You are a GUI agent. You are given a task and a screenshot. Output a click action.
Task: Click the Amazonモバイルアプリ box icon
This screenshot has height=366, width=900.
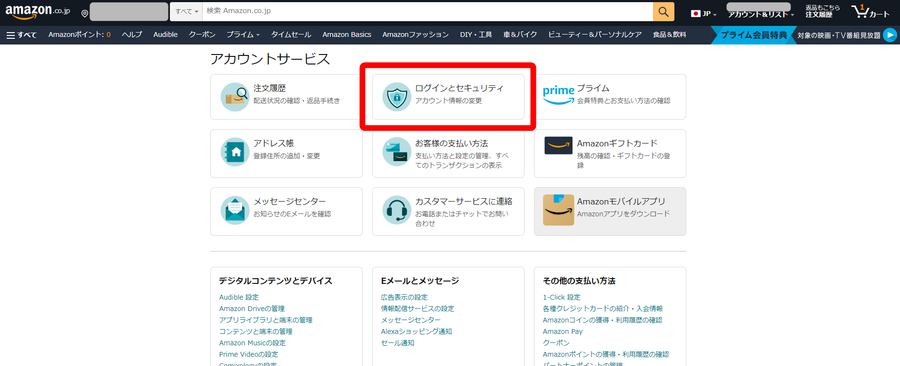[558, 210]
